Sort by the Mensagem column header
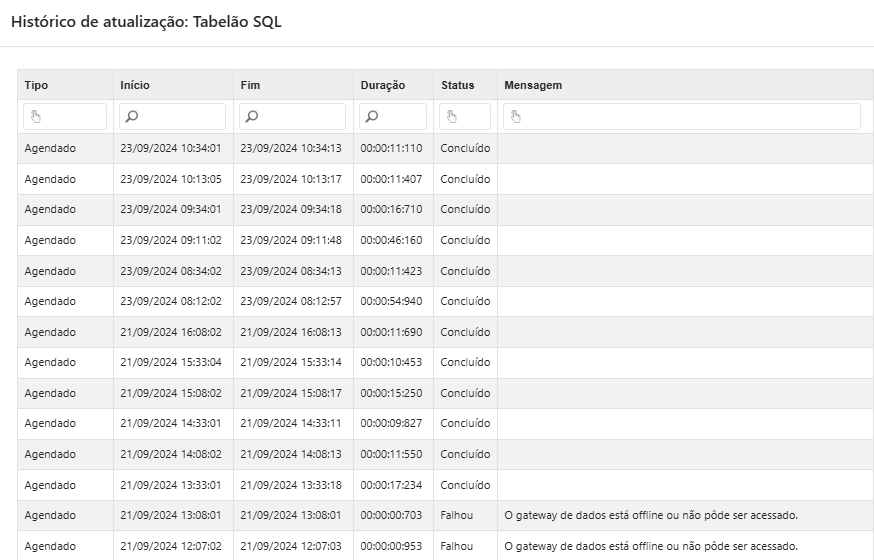Screen dimensions: 874x560 pyautogui.click(x=533, y=85)
